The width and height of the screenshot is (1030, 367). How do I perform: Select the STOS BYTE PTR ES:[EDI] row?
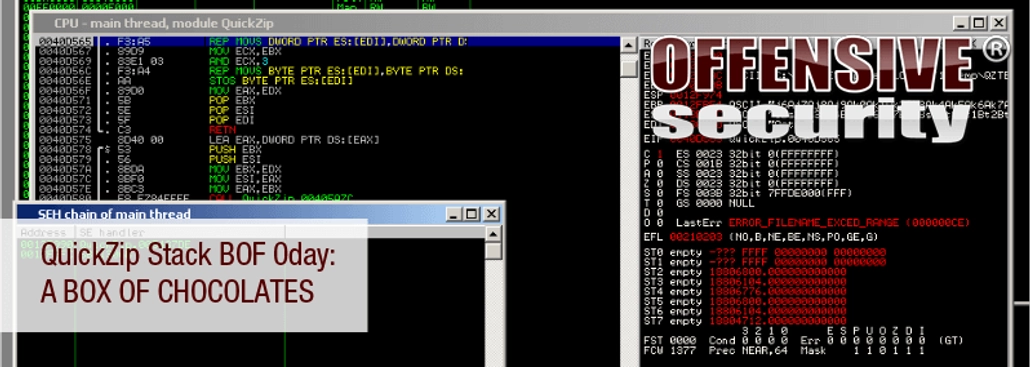(x=327, y=81)
